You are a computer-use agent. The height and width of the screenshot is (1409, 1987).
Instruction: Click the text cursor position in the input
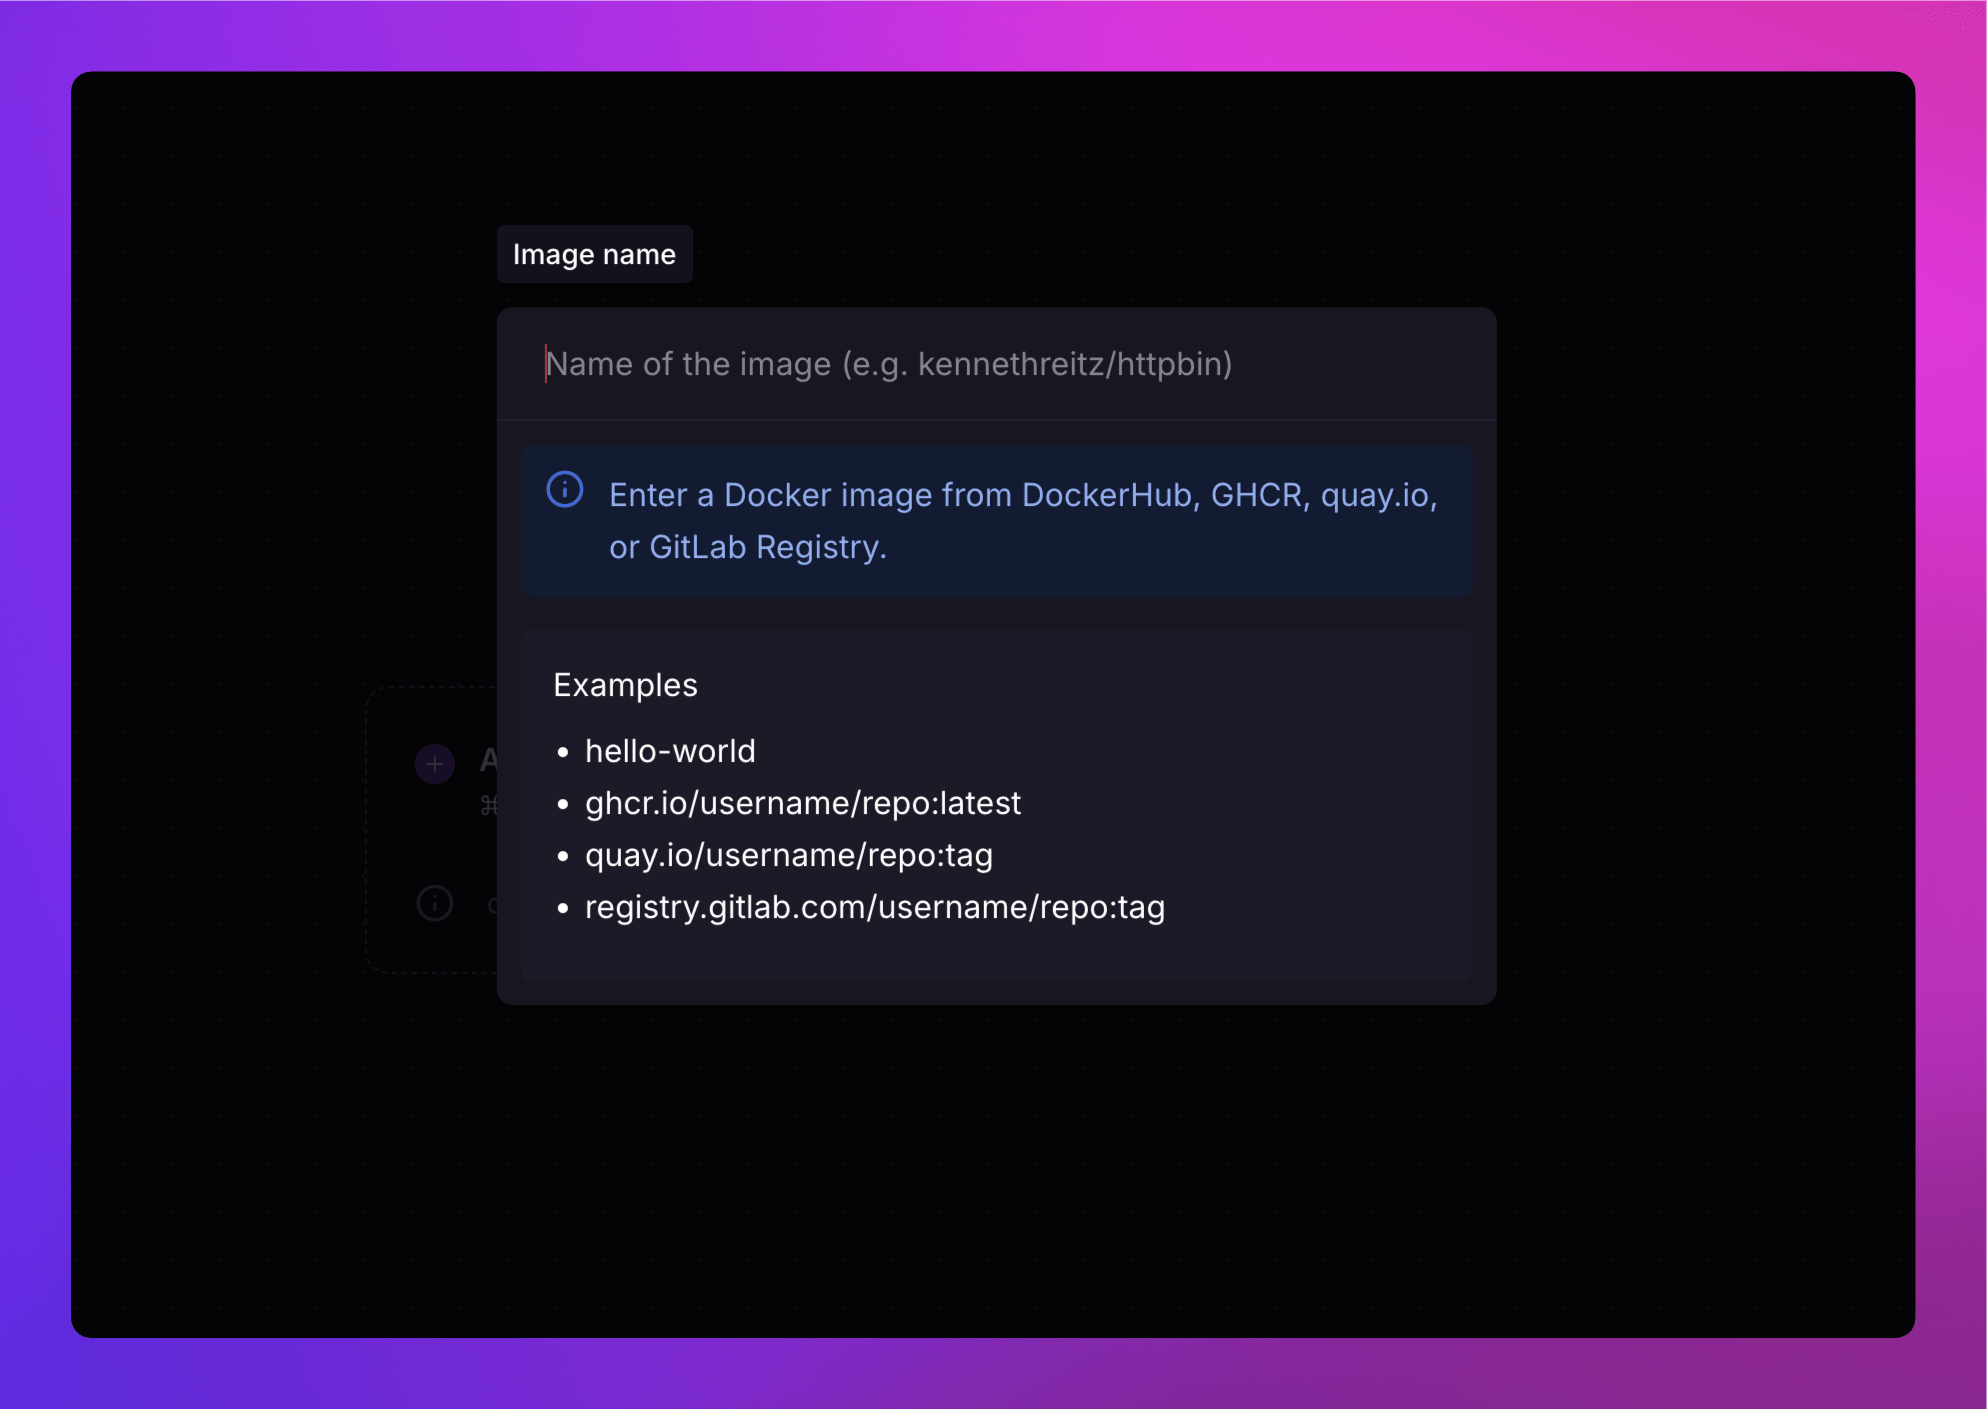click(x=546, y=362)
